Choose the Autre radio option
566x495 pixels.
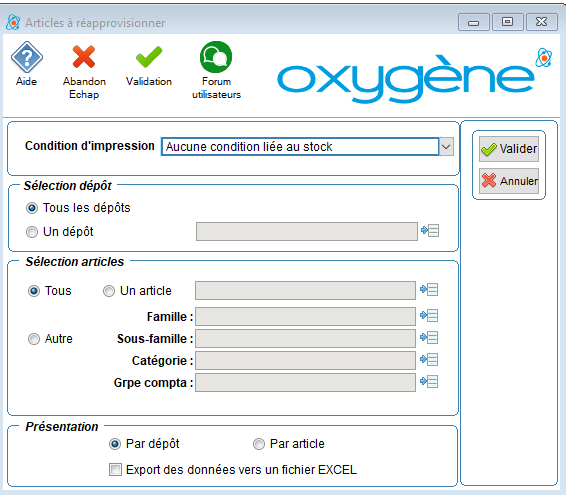34,339
